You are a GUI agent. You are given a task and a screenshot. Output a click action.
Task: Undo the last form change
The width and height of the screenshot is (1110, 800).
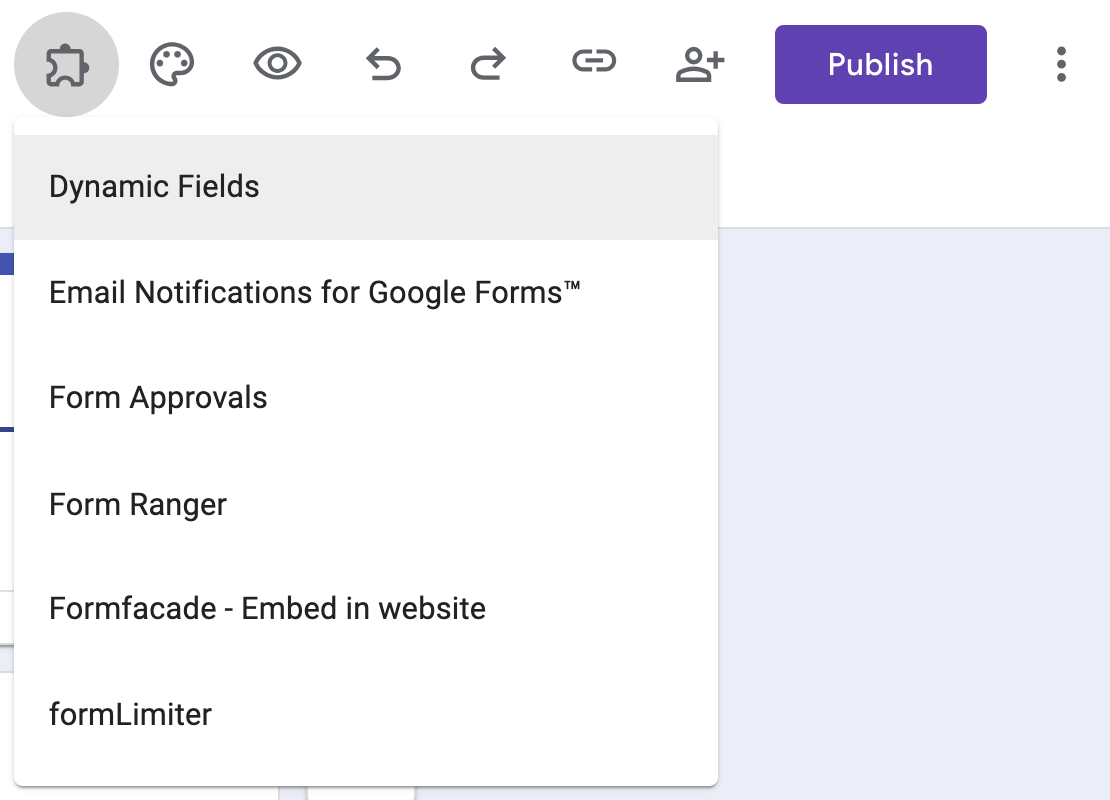pos(383,65)
